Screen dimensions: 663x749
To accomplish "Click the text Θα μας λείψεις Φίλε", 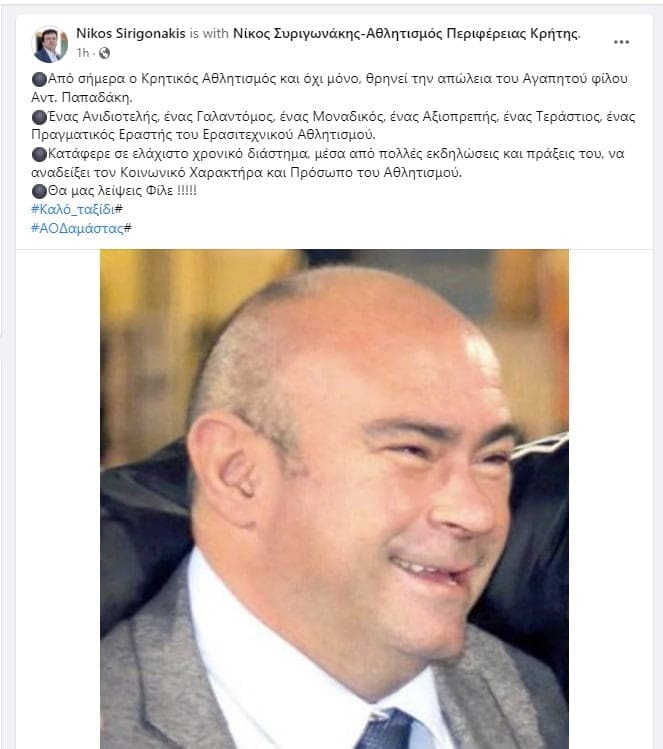I will tap(110, 191).
